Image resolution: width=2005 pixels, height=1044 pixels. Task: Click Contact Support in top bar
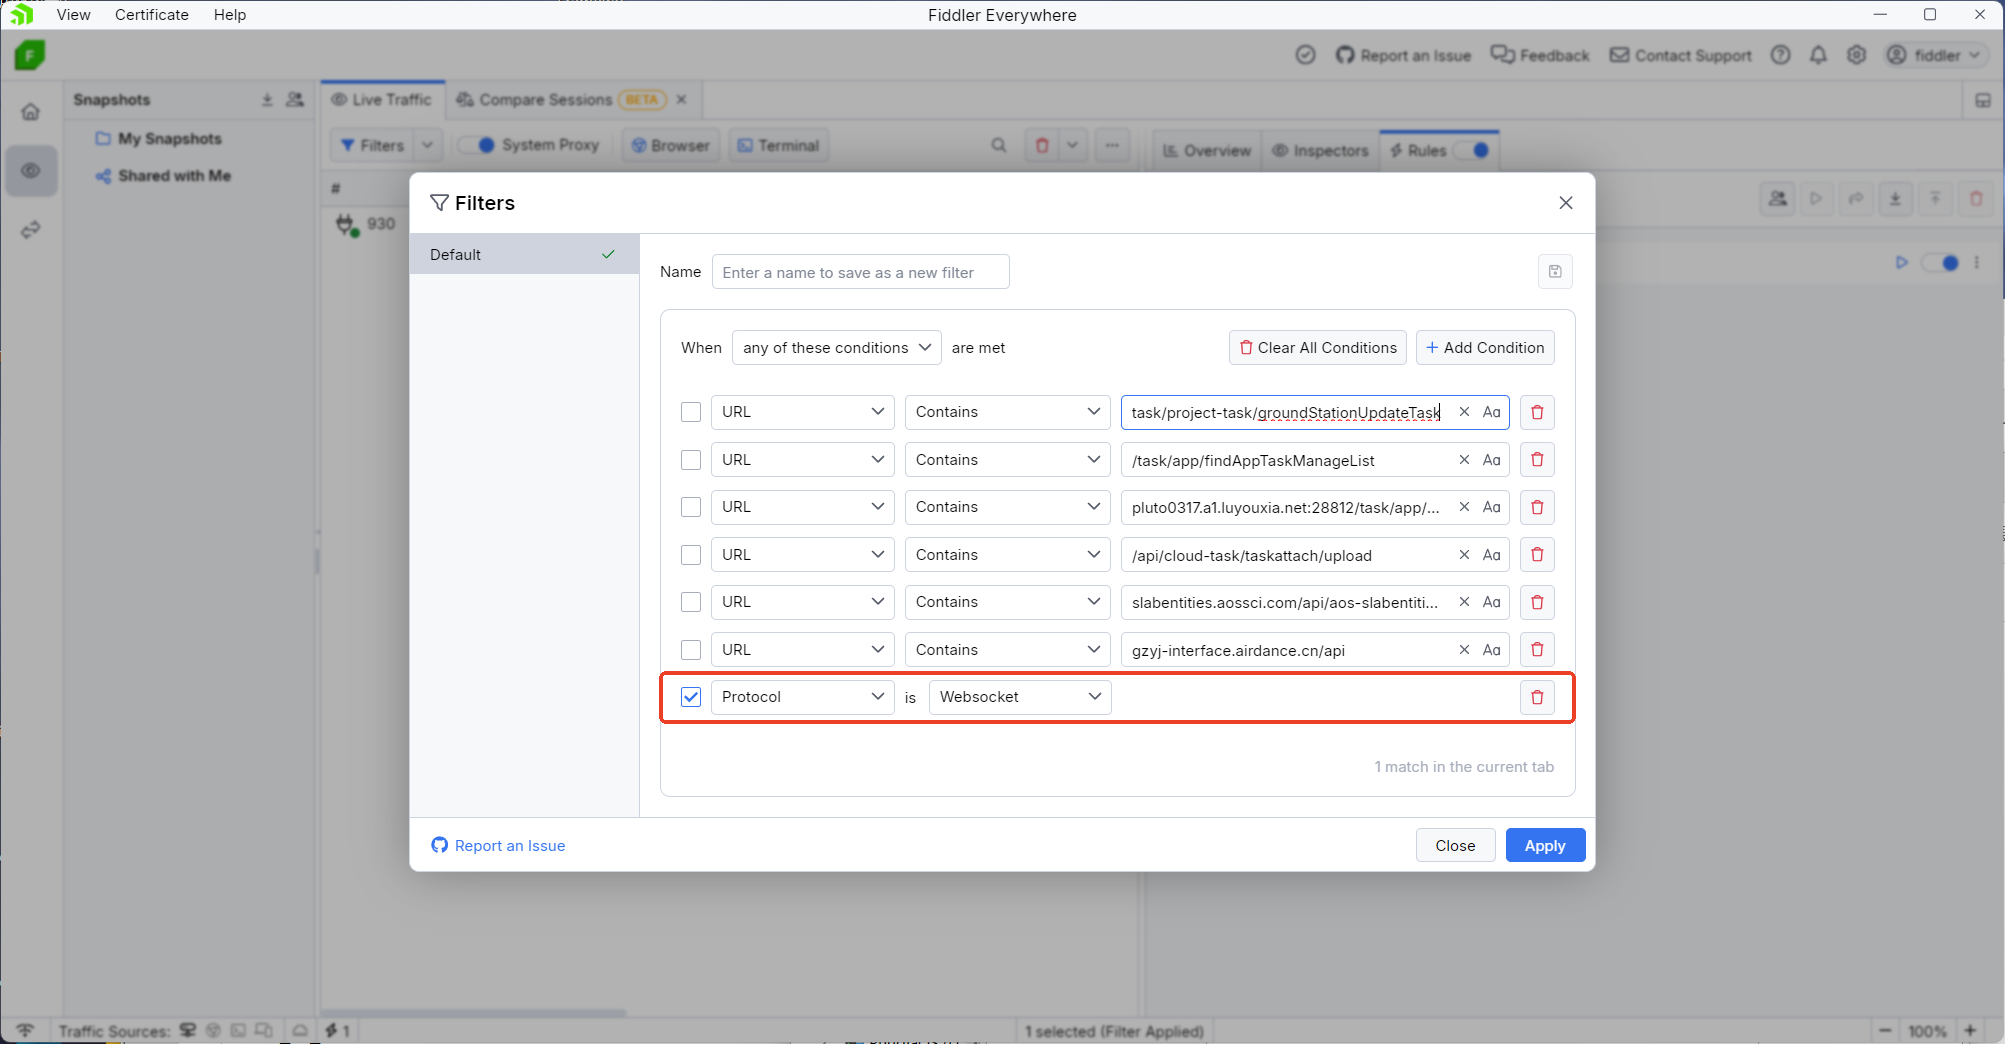click(1680, 55)
